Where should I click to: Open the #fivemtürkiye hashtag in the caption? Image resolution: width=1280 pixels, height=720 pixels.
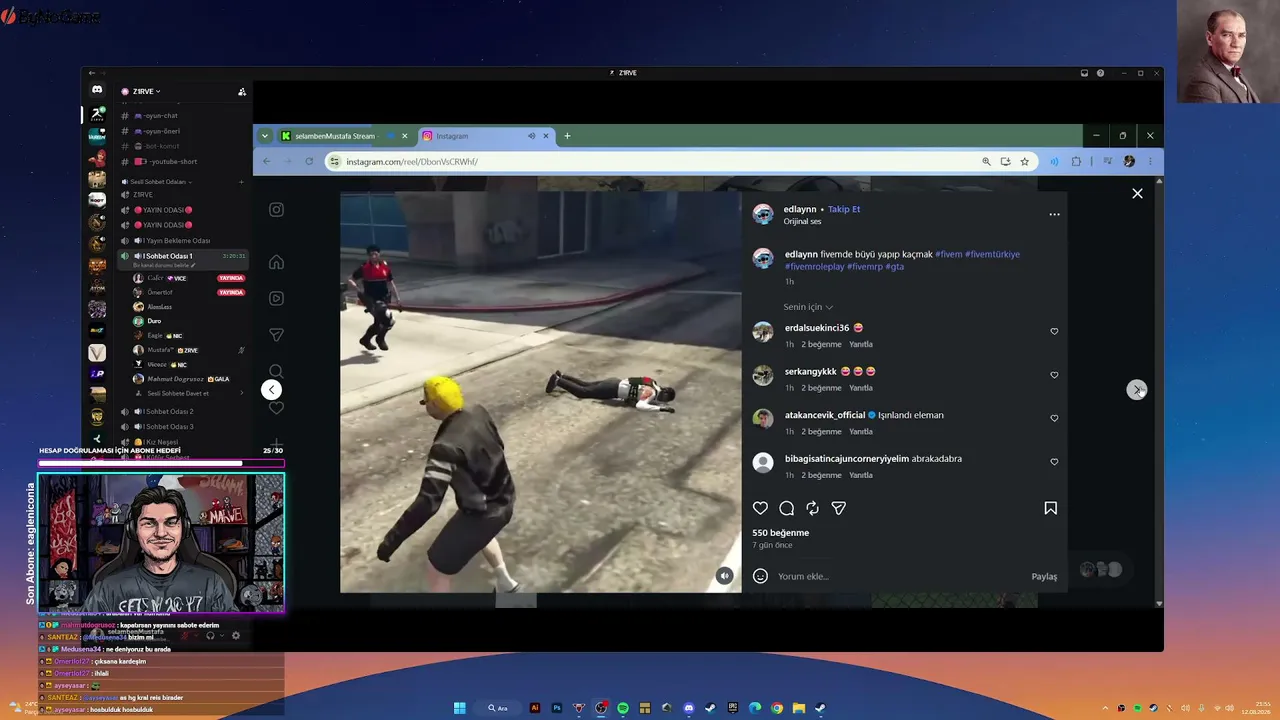[992, 254]
